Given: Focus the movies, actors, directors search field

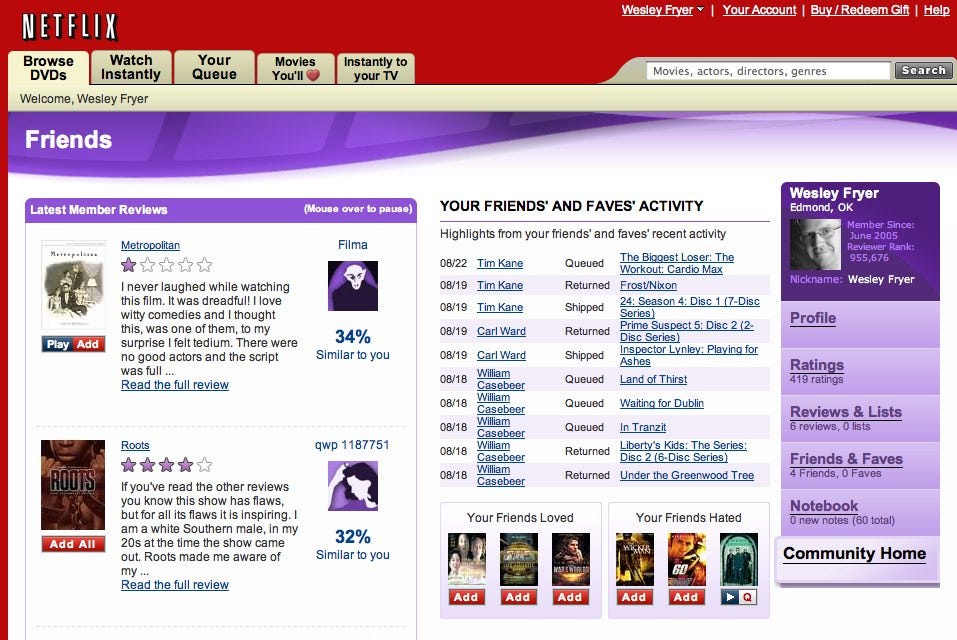Looking at the screenshot, I should coord(768,71).
